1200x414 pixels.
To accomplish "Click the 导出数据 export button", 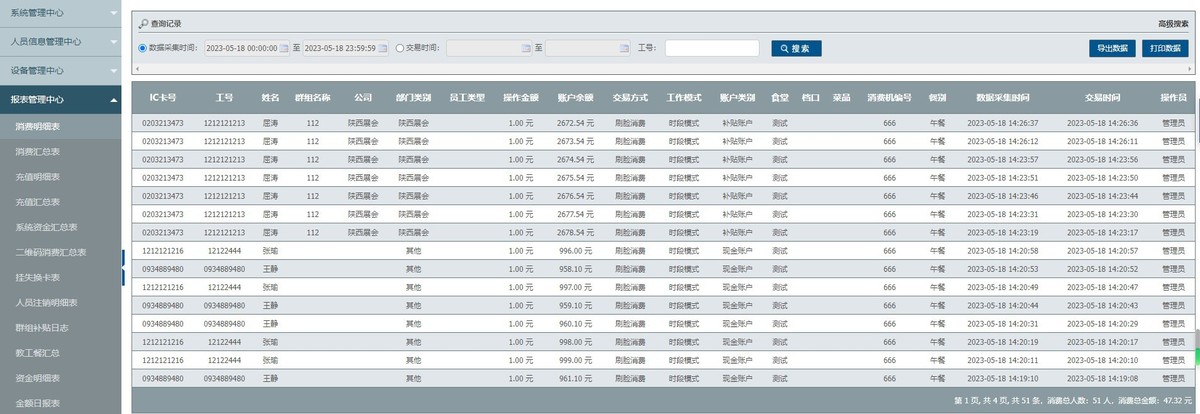I will 1112,48.
